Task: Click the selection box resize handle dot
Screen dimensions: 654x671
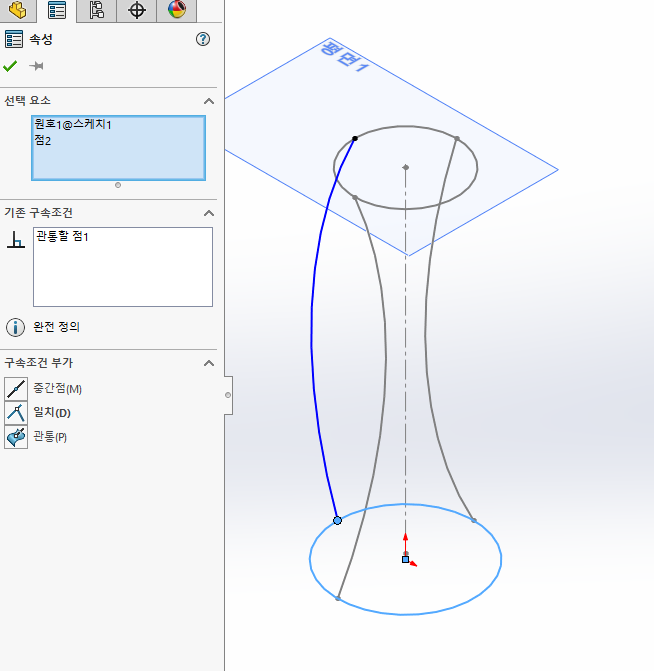Action: pyautogui.click(x=118, y=185)
